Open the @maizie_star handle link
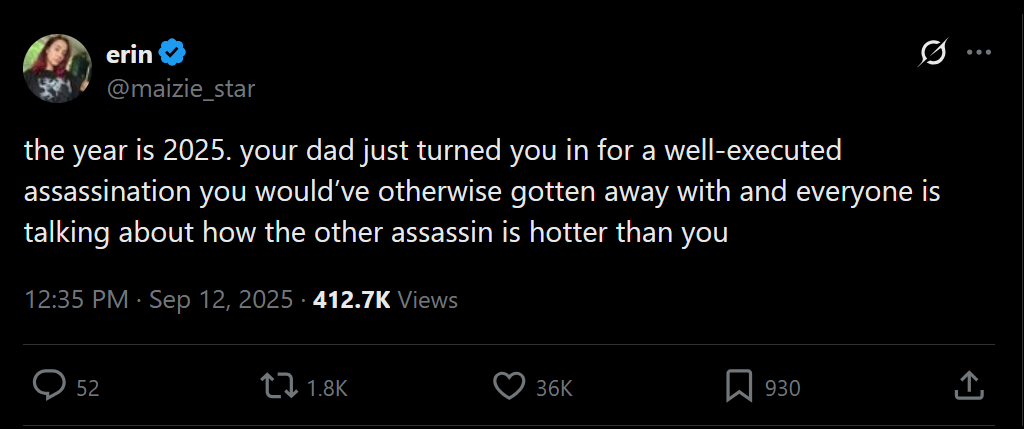The height and width of the screenshot is (429, 1024). 180,89
